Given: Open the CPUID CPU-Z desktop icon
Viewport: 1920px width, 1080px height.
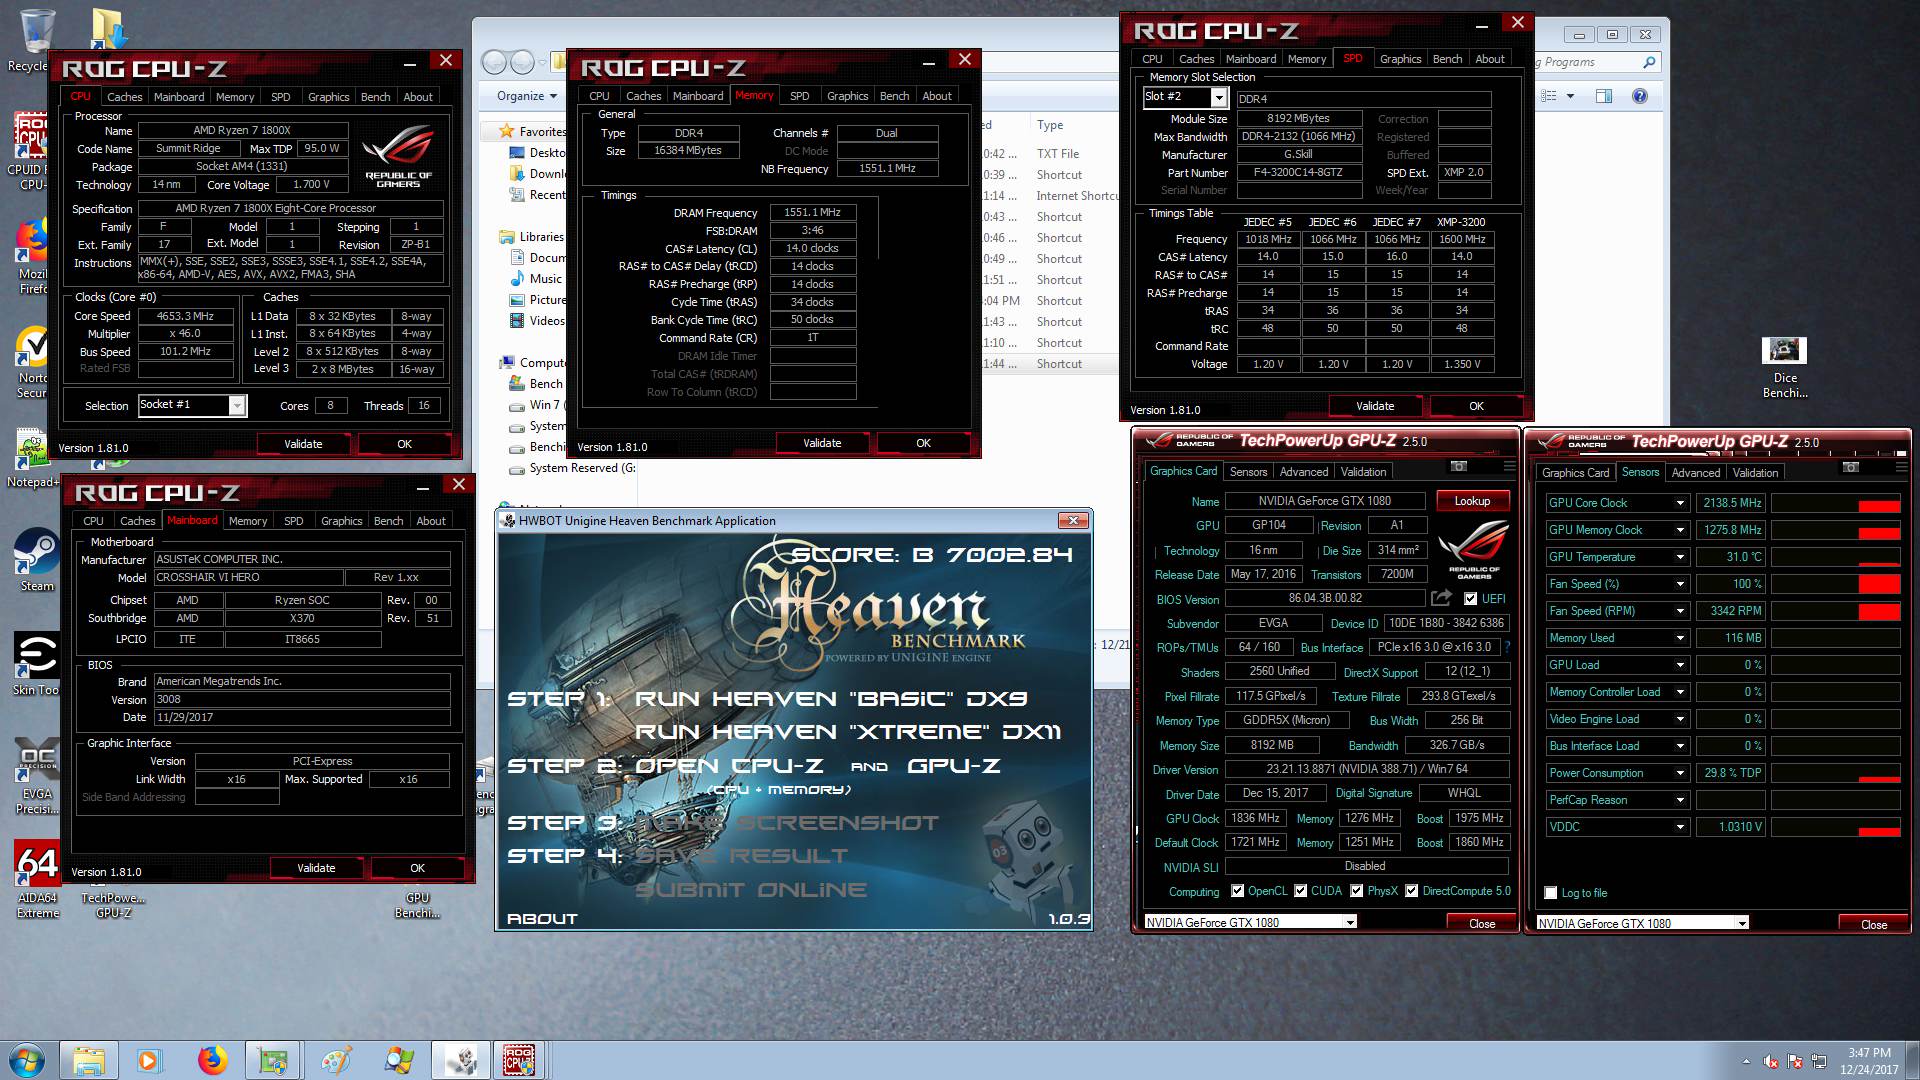Looking at the screenshot, I should (x=30, y=150).
